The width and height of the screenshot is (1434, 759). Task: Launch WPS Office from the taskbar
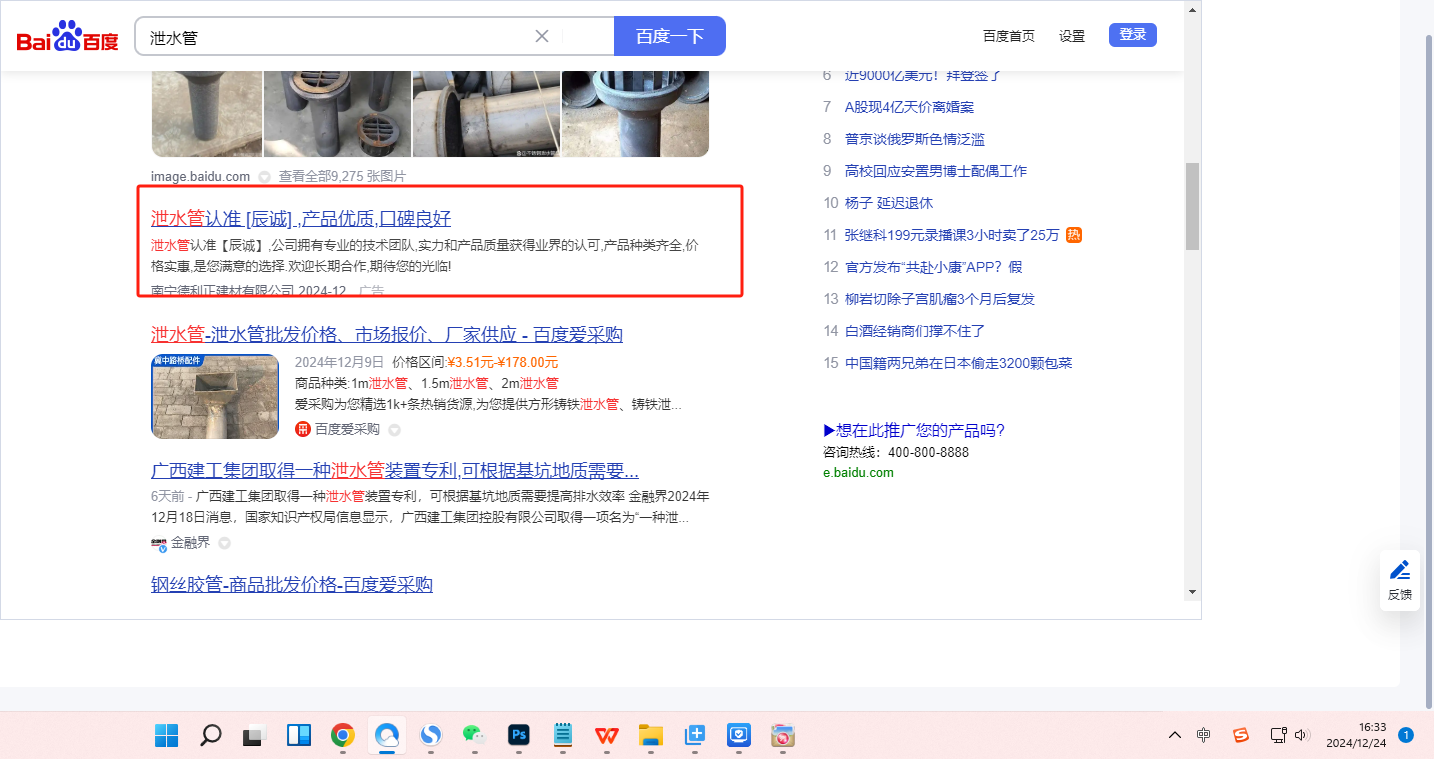(607, 736)
